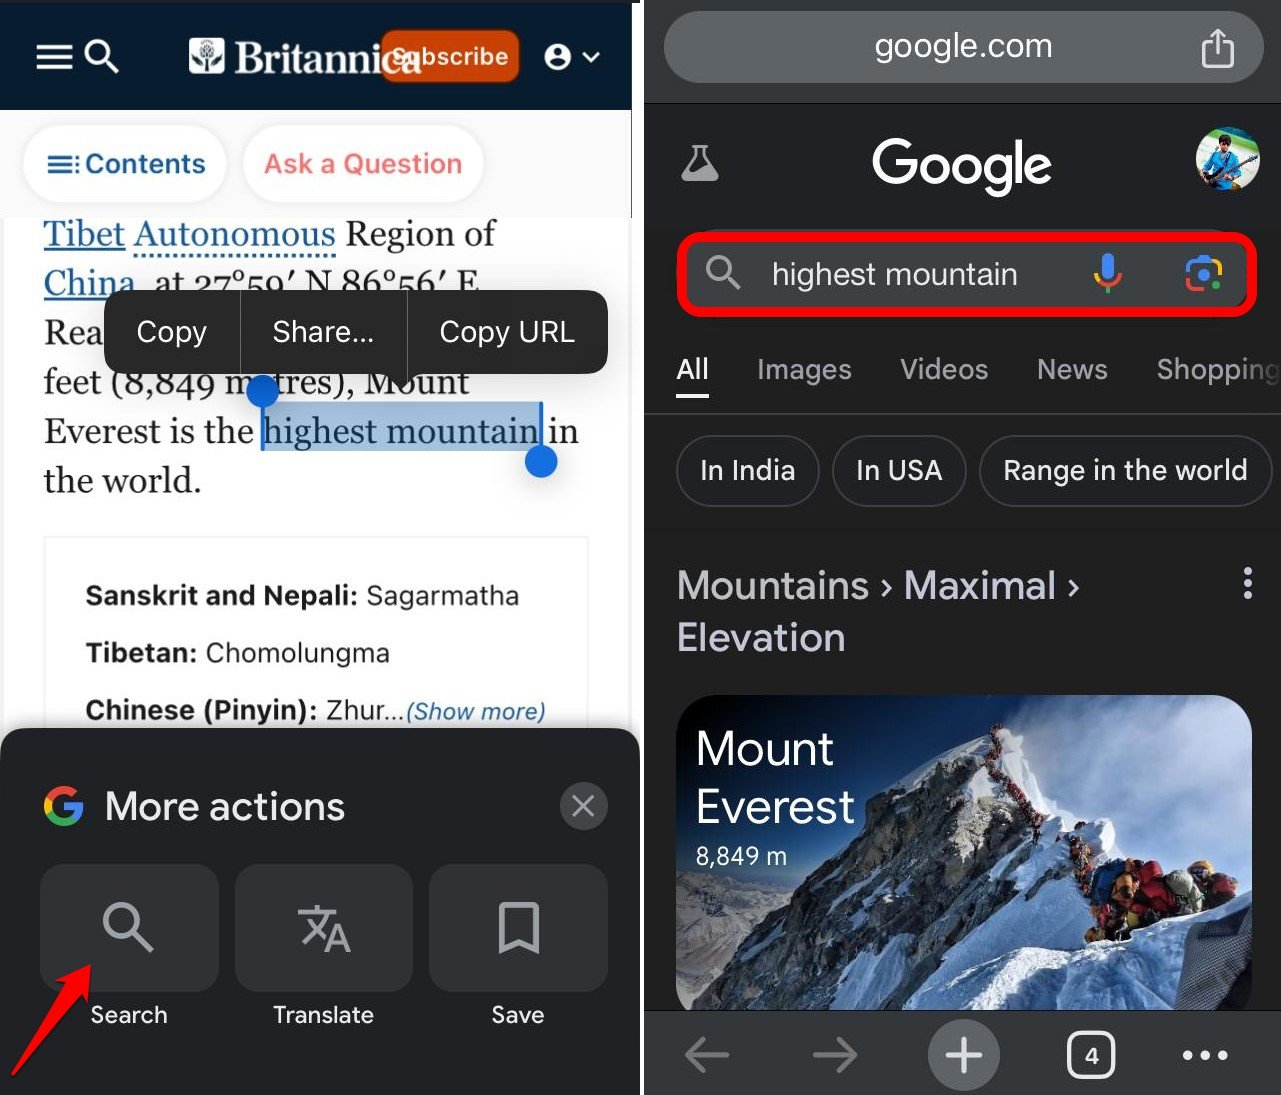Open Google account profile picture
This screenshot has width=1281, height=1095.
1228,159
